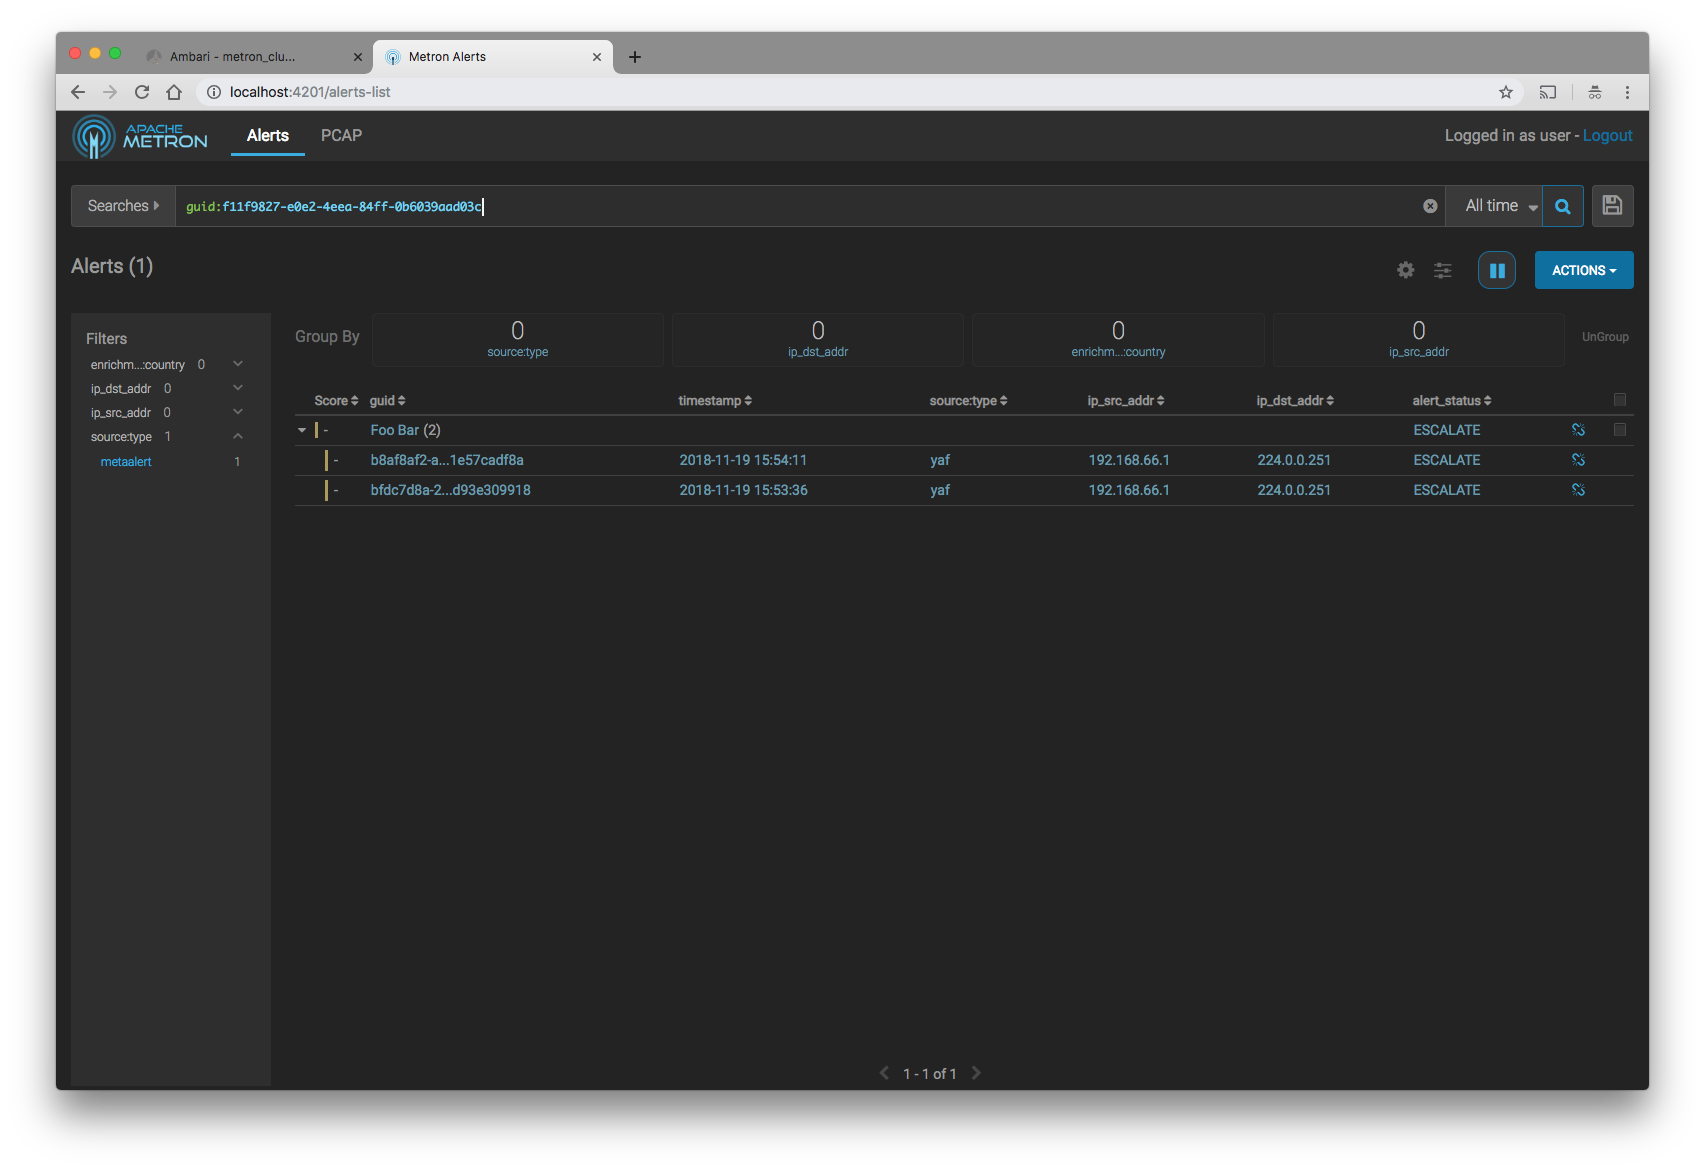This screenshot has height=1170, width=1705.
Task: Reload the page in browser
Action: (142, 92)
